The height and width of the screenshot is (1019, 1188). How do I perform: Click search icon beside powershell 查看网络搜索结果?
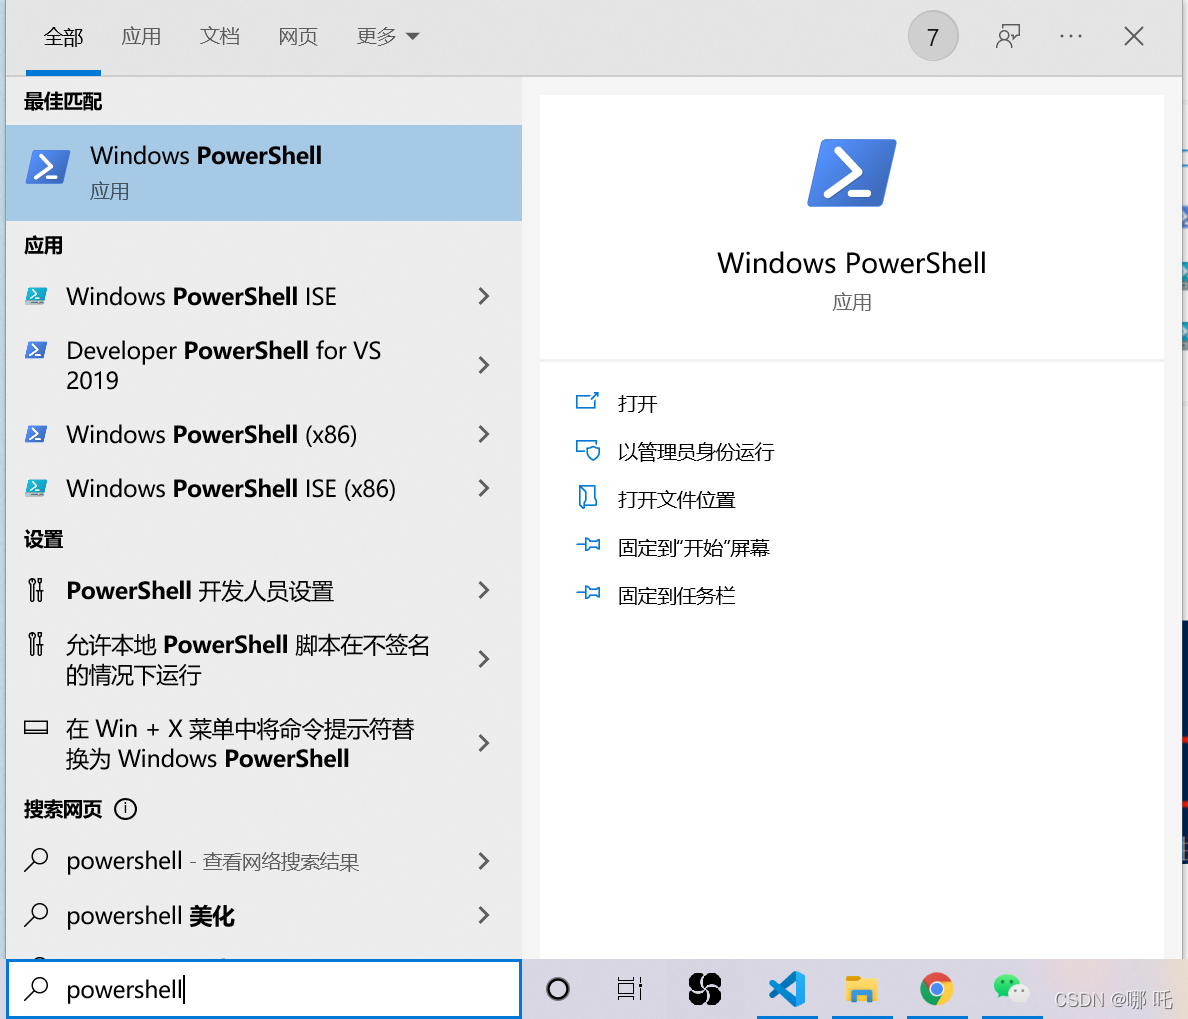click(x=36, y=861)
